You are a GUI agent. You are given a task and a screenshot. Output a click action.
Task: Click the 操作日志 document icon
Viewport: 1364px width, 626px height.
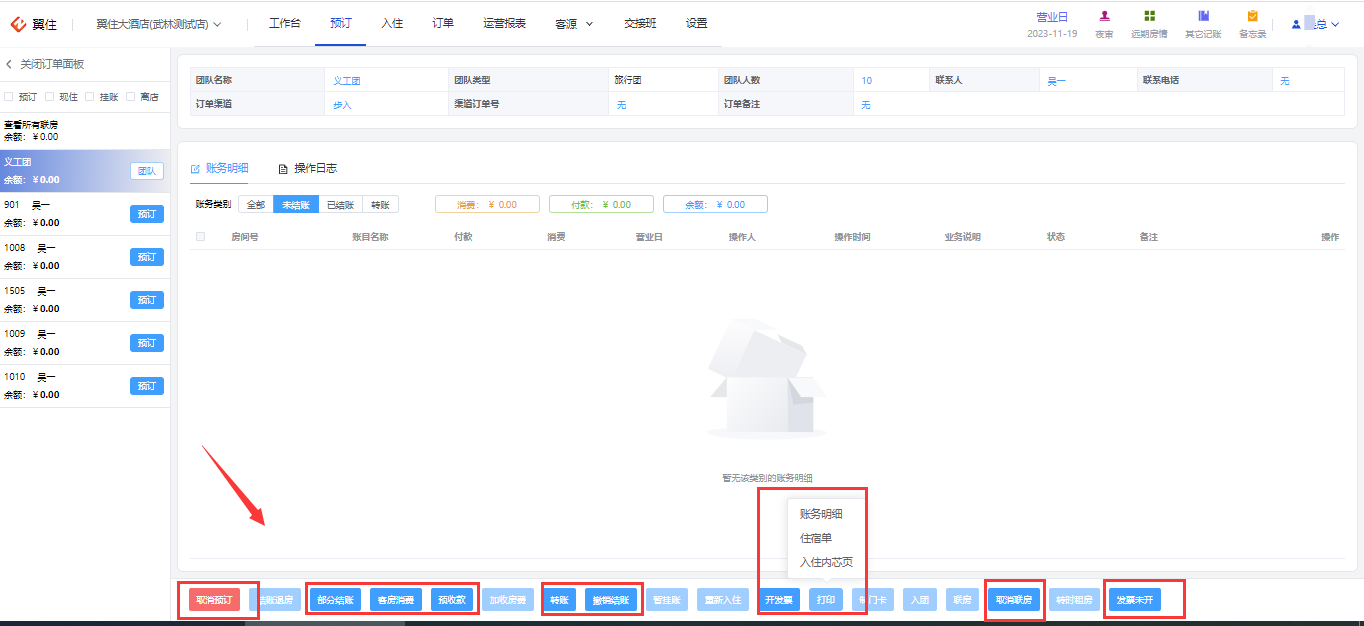pyautogui.click(x=283, y=169)
